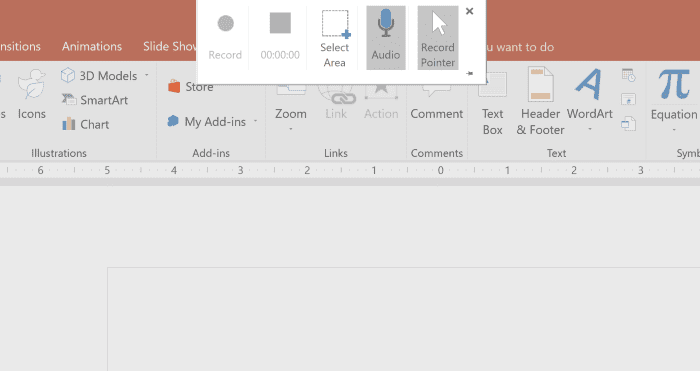Open My Add-ins
The width and height of the screenshot is (700, 371).
click(x=207, y=121)
